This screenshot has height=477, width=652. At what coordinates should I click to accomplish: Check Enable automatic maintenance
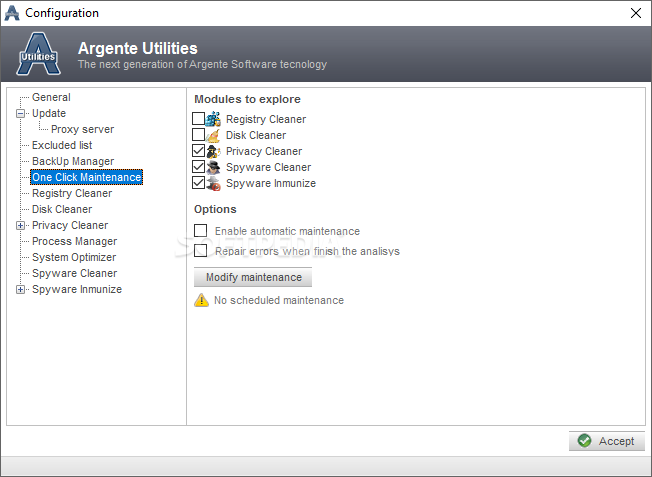point(200,230)
